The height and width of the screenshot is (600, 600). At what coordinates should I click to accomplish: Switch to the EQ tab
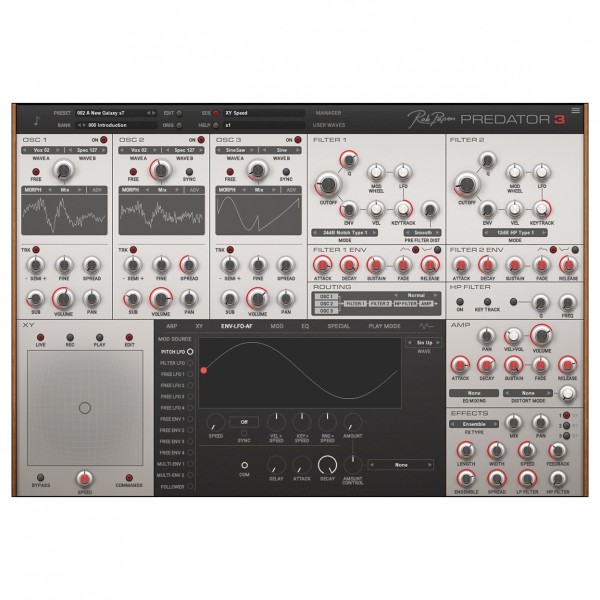click(x=305, y=326)
